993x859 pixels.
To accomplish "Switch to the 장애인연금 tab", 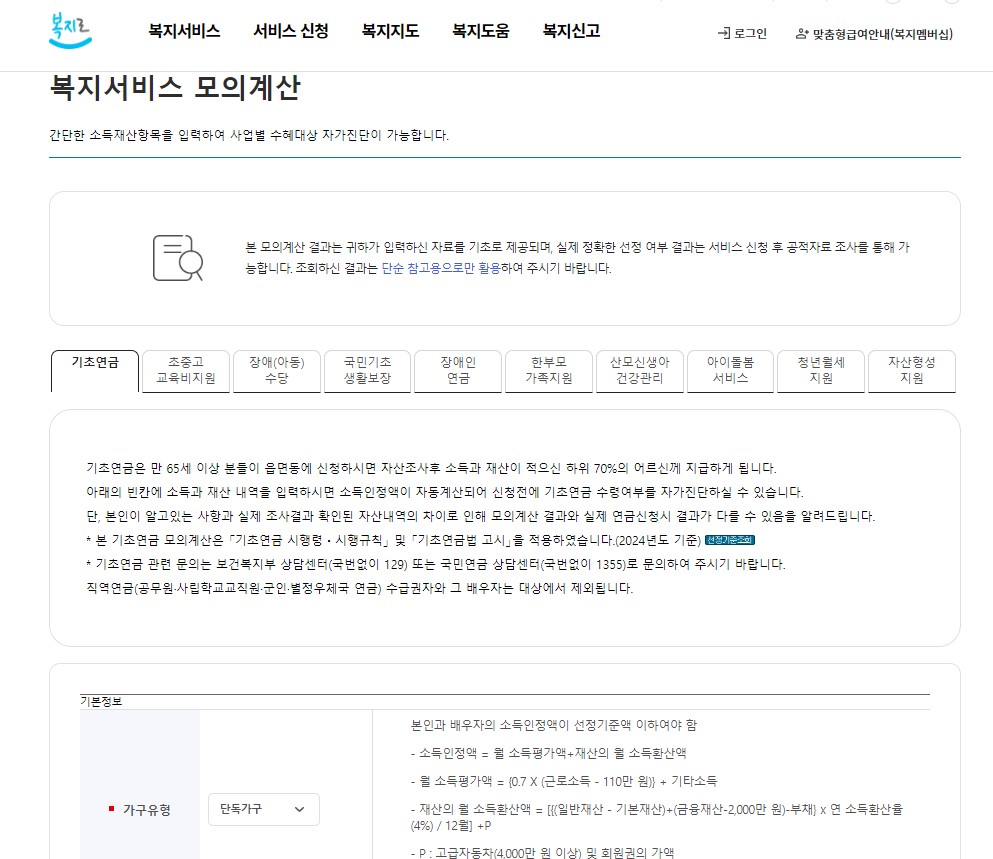I will 457,371.
